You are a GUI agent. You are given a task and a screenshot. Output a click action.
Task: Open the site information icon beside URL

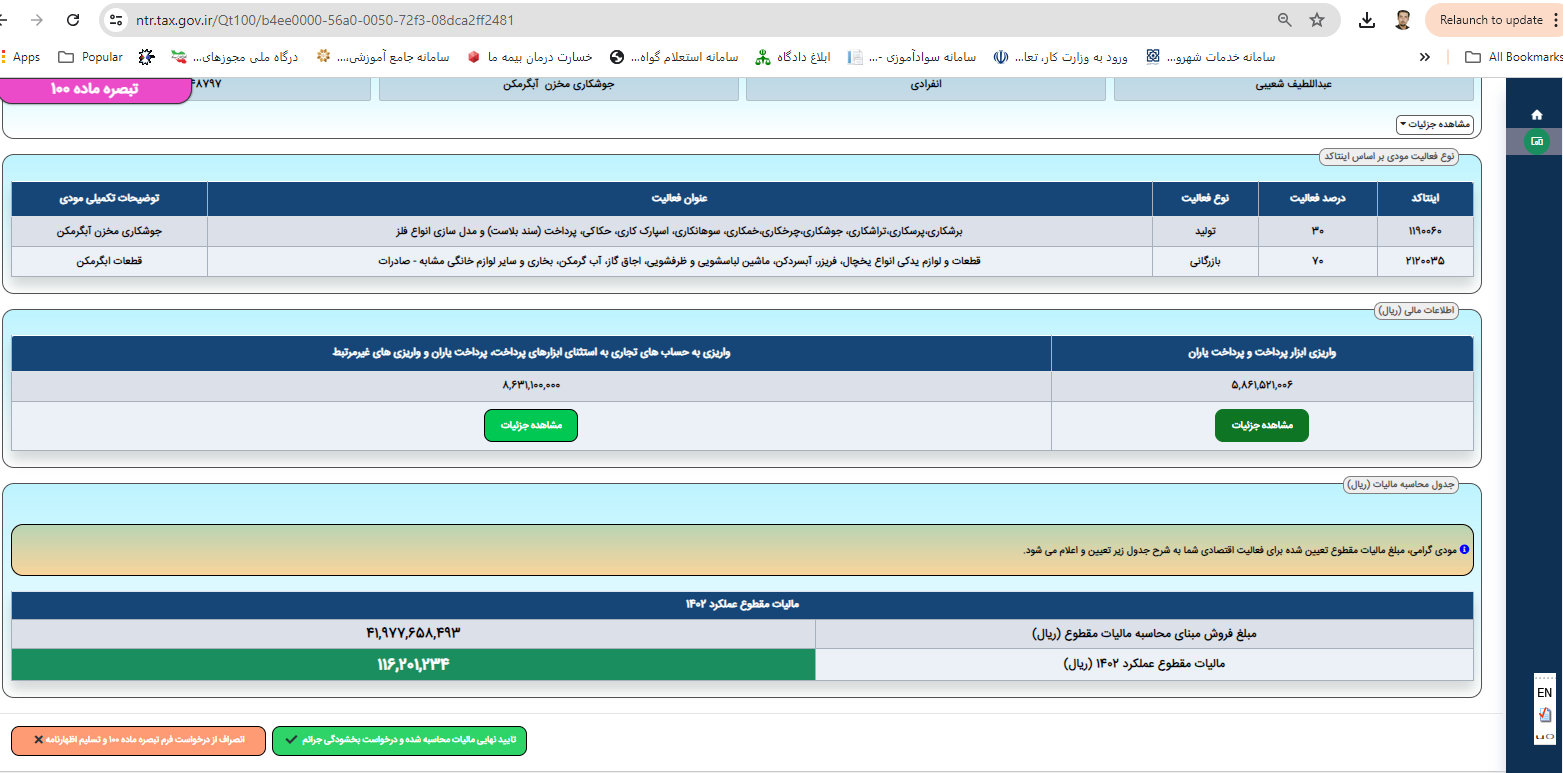pyautogui.click(x=117, y=20)
